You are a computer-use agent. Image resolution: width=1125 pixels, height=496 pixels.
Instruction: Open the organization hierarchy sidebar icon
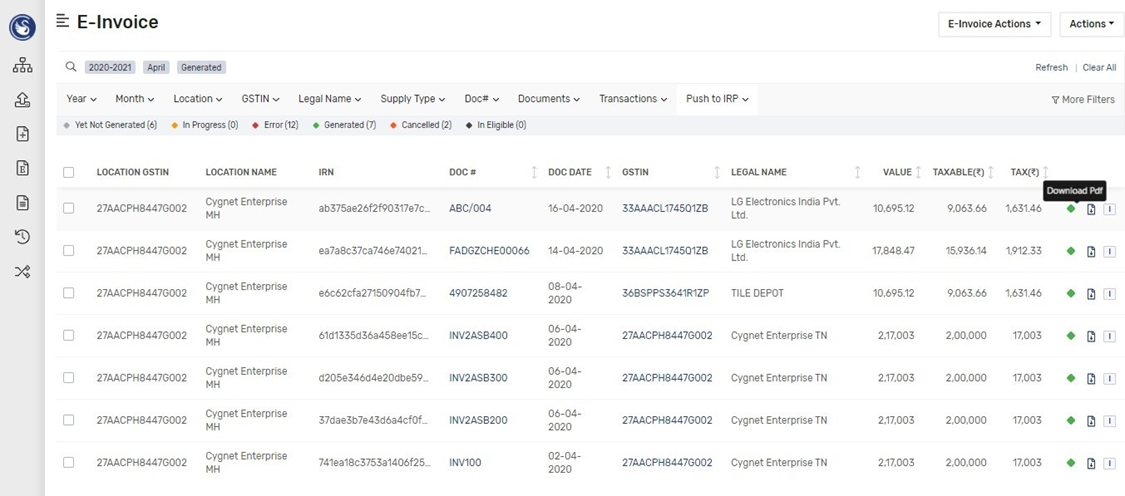pyautogui.click(x=22, y=66)
